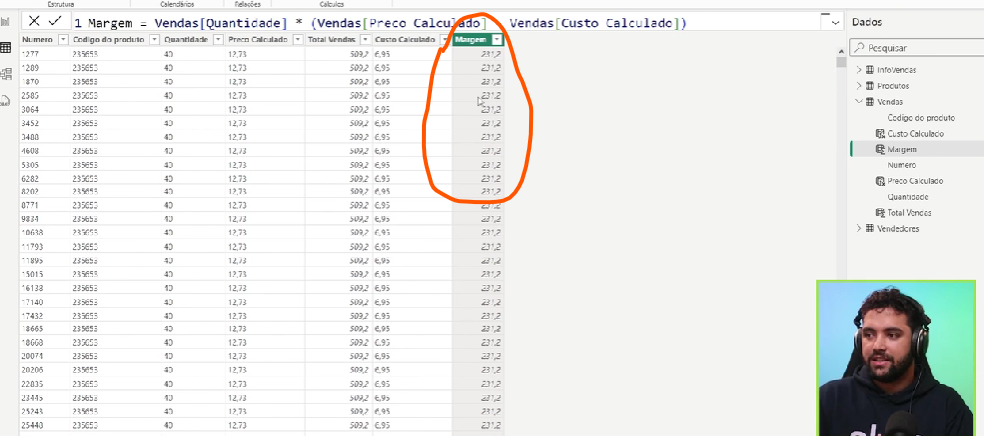Click calculated column icon beside Margem field
This screenshot has height=436, width=984.
[x=880, y=149]
